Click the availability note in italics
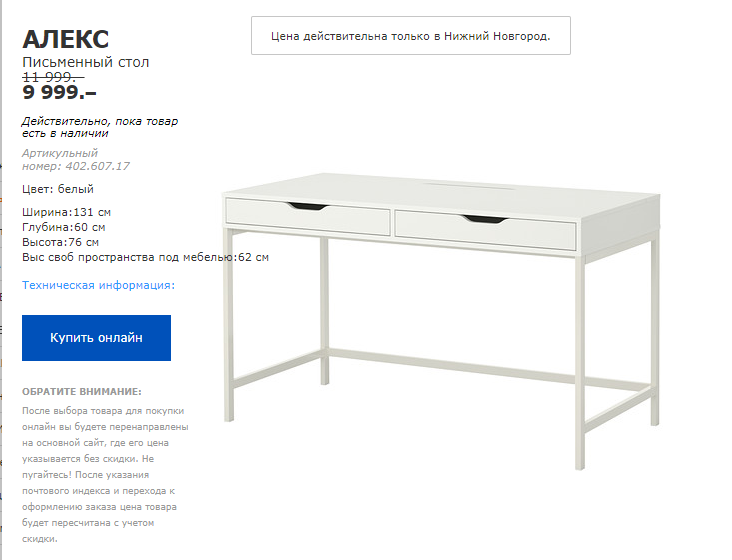 [100, 127]
